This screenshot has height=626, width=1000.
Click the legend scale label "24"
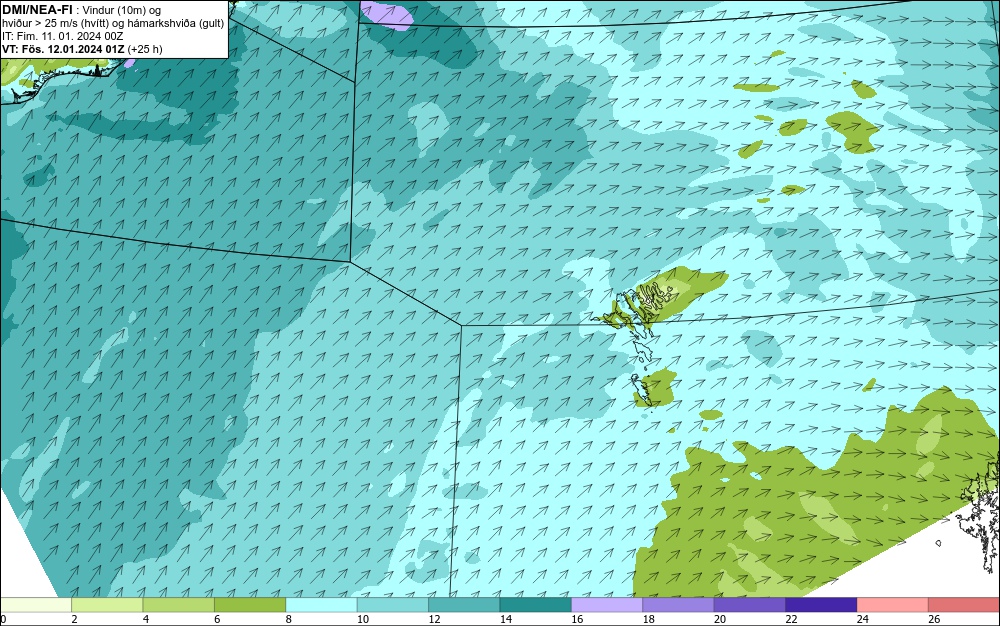point(863,619)
